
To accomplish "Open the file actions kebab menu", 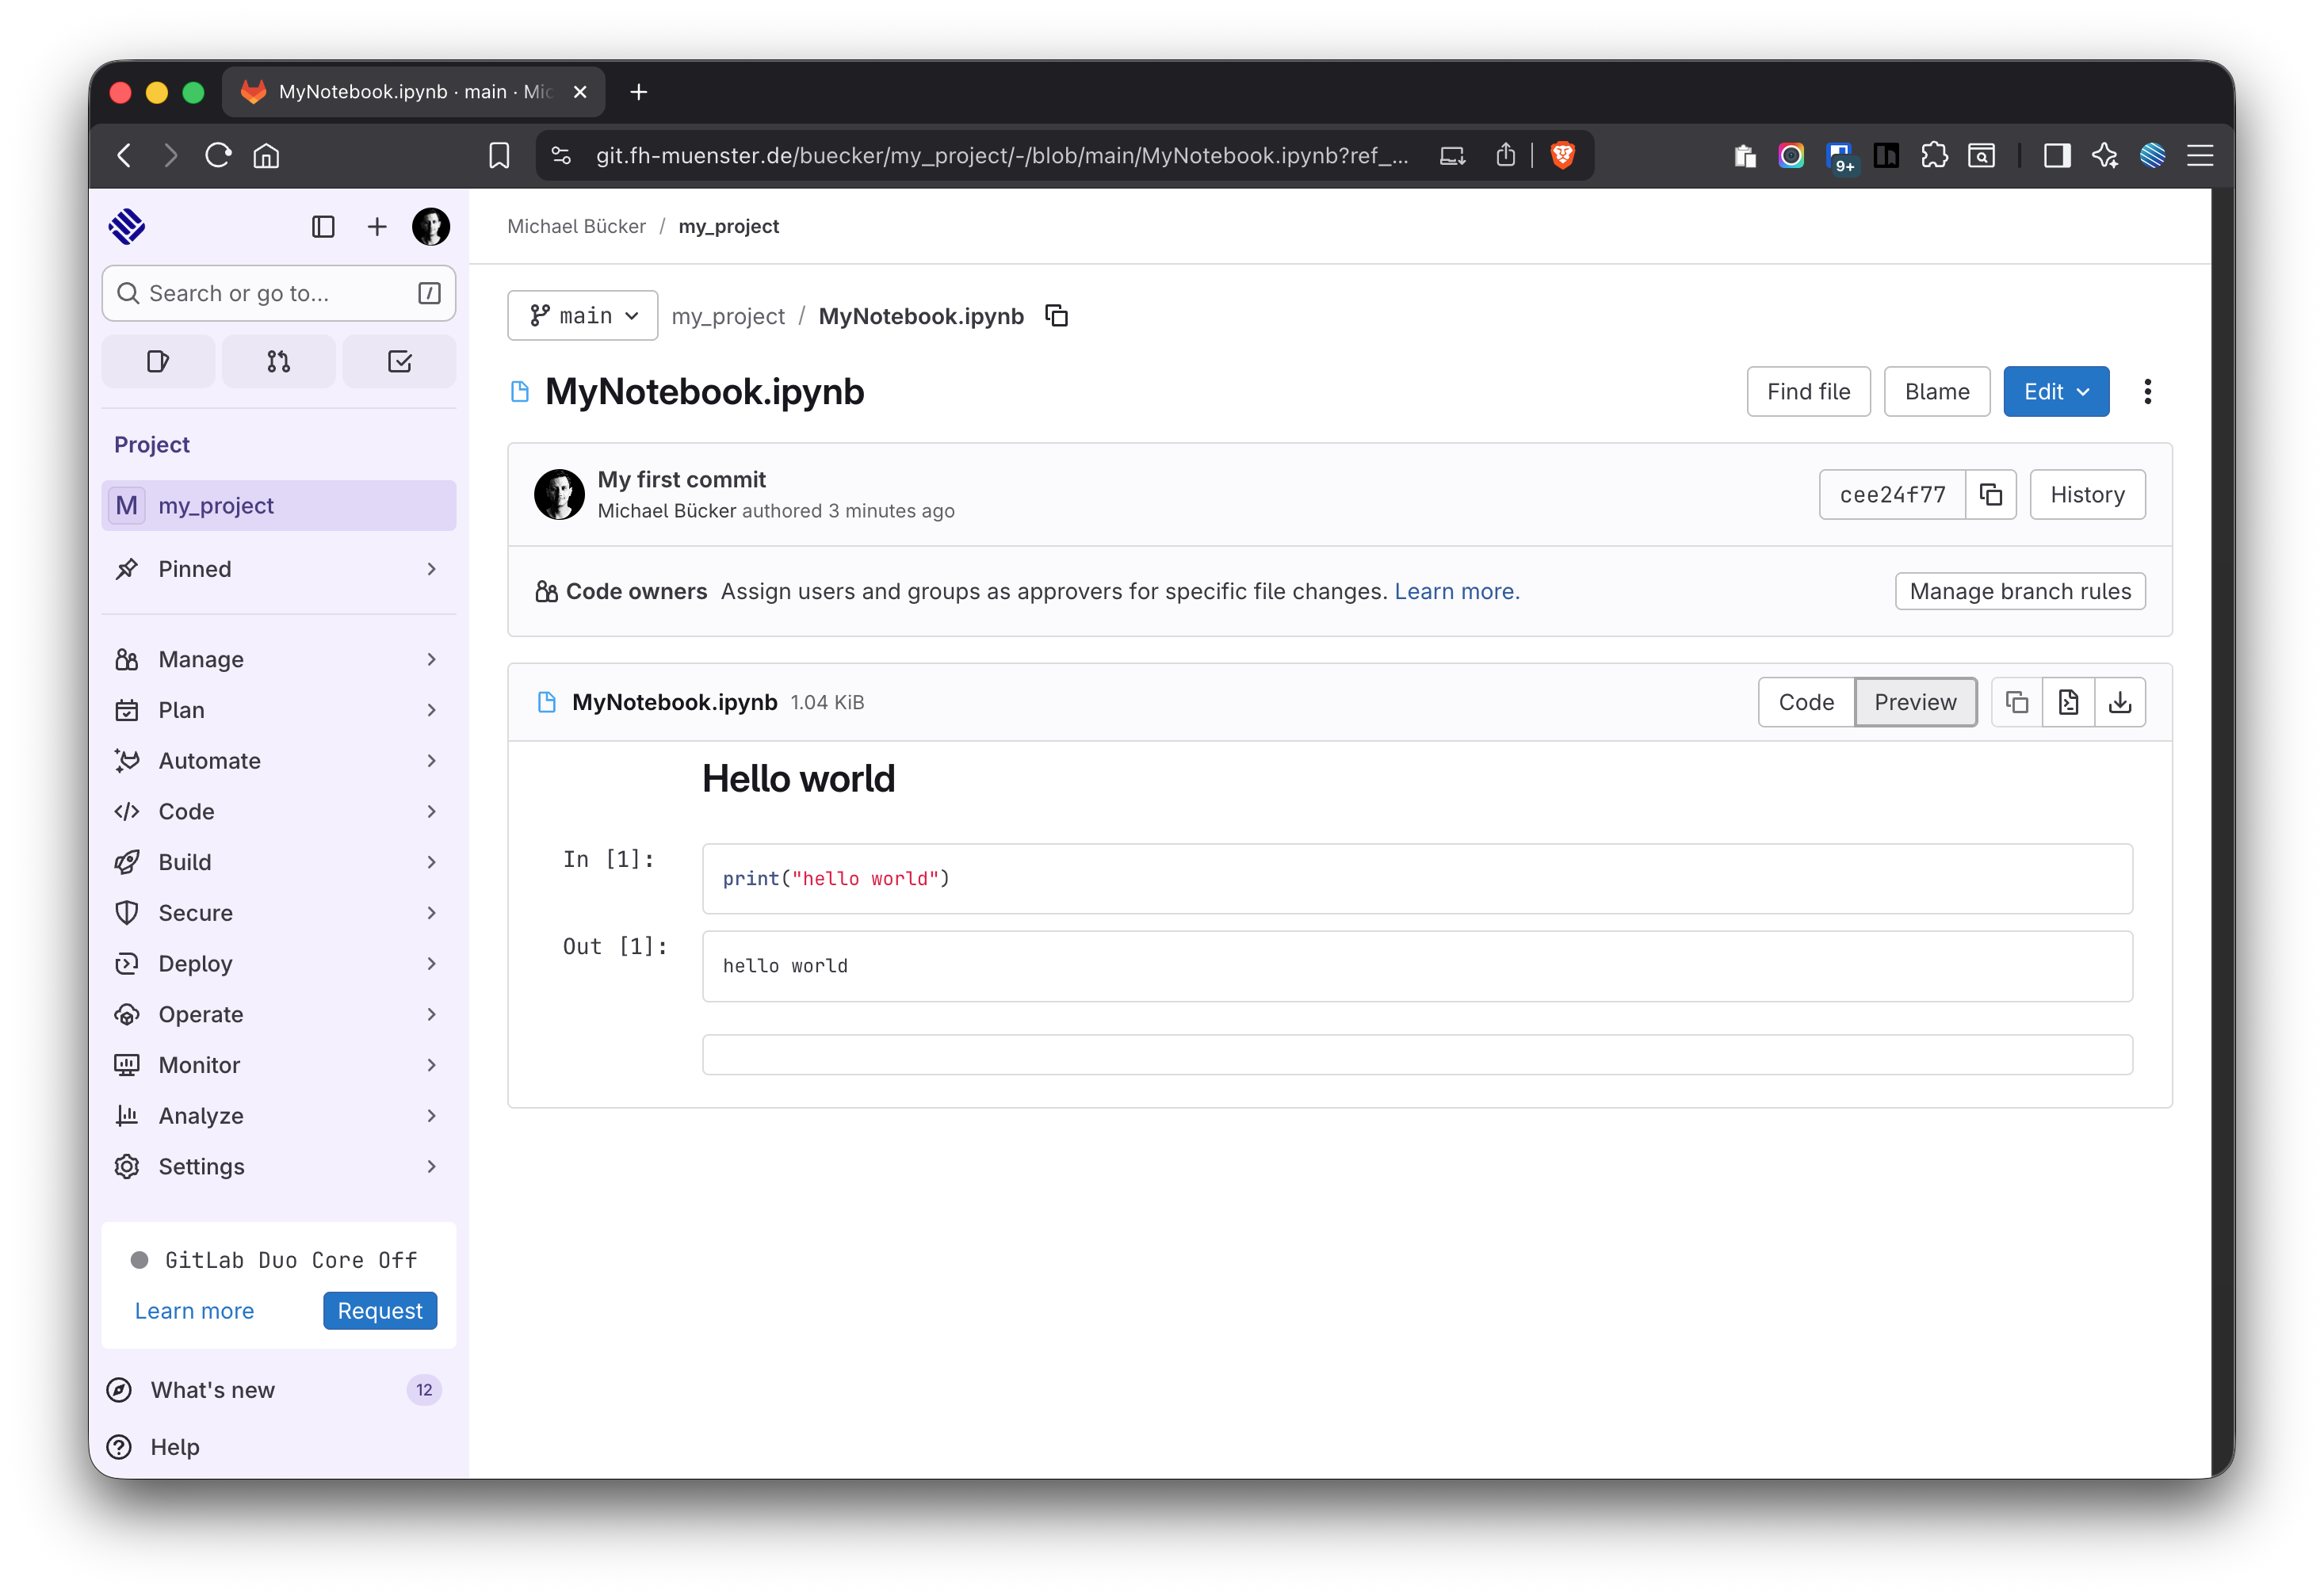I will [x=2147, y=392].
